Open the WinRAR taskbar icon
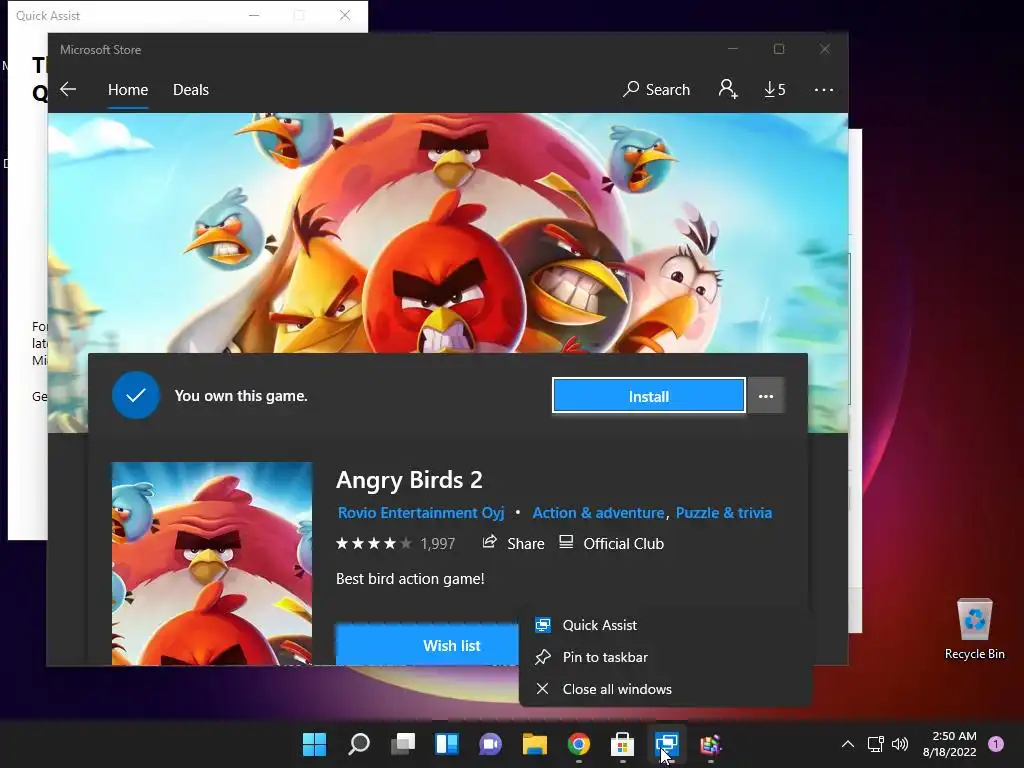This screenshot has width=1024, height=768. tap(711, 744)
